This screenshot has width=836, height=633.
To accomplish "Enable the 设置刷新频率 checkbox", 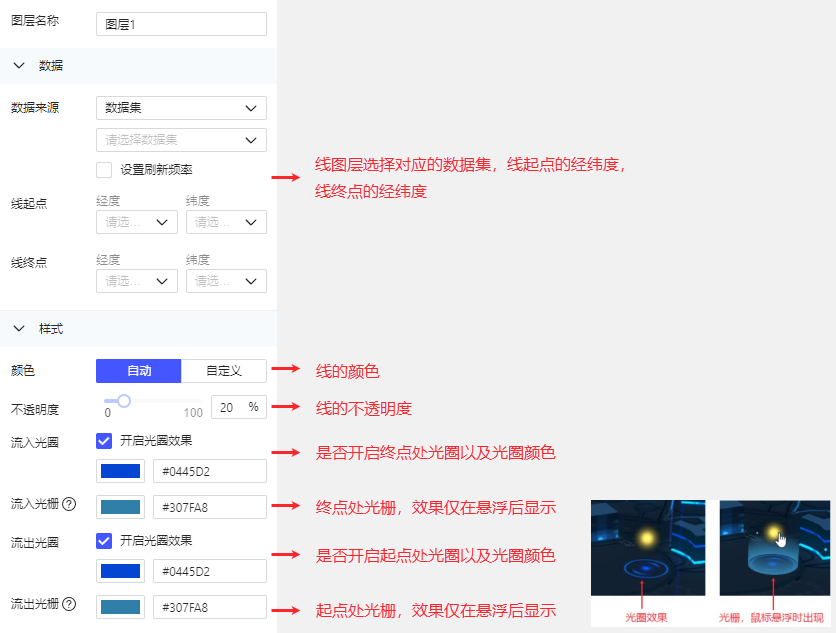I will pyautogui.click(x=104, y=170).
